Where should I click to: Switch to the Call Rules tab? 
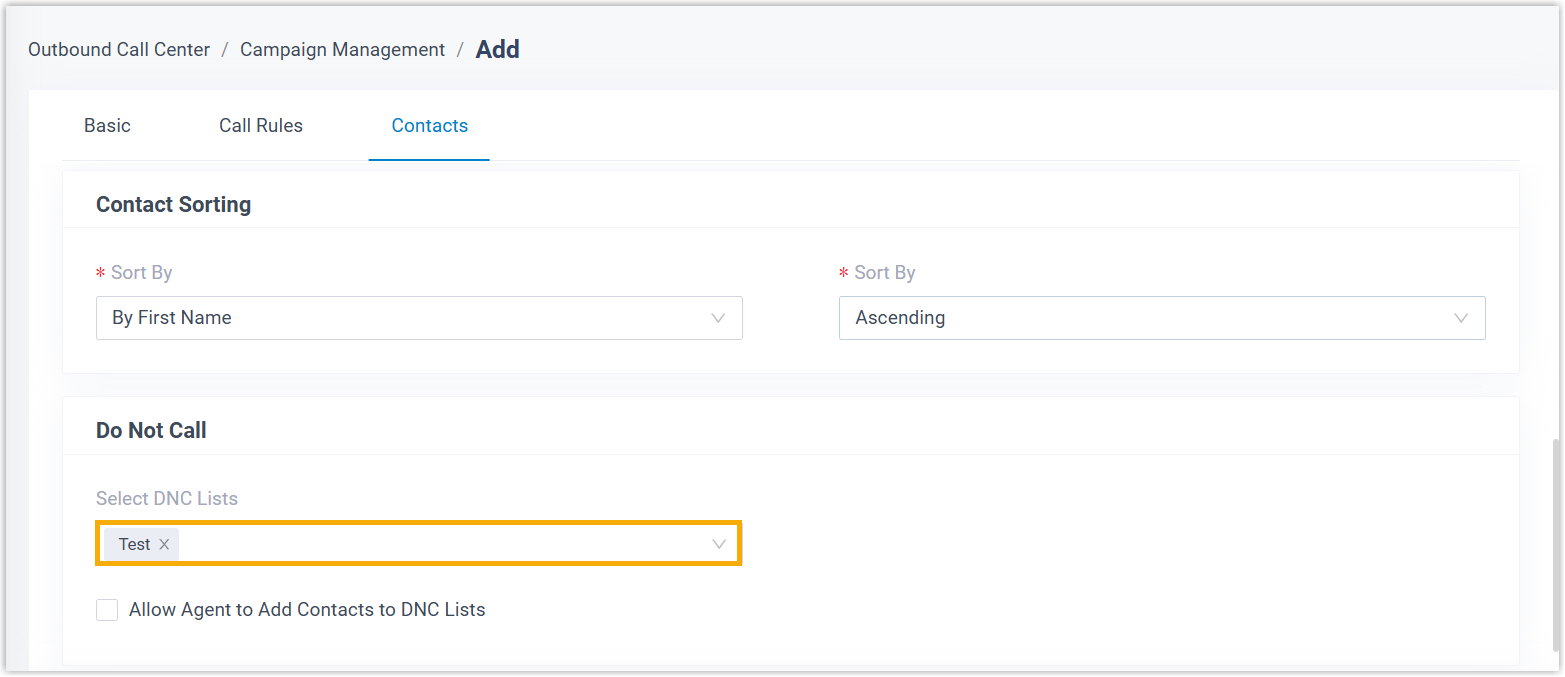pyautogui.click(x=261, y=126)
